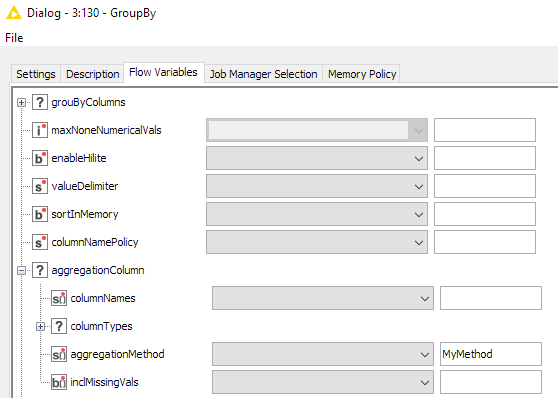This screenshot has width=558, height=398.
Task: Click the sortInMemory new variable name field
Action: 485,214
